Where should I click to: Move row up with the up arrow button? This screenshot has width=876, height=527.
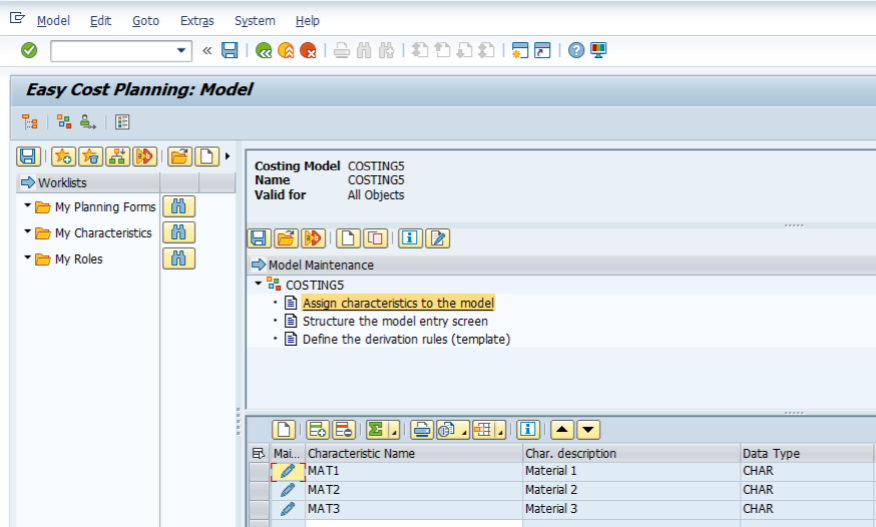coord(562,430)
